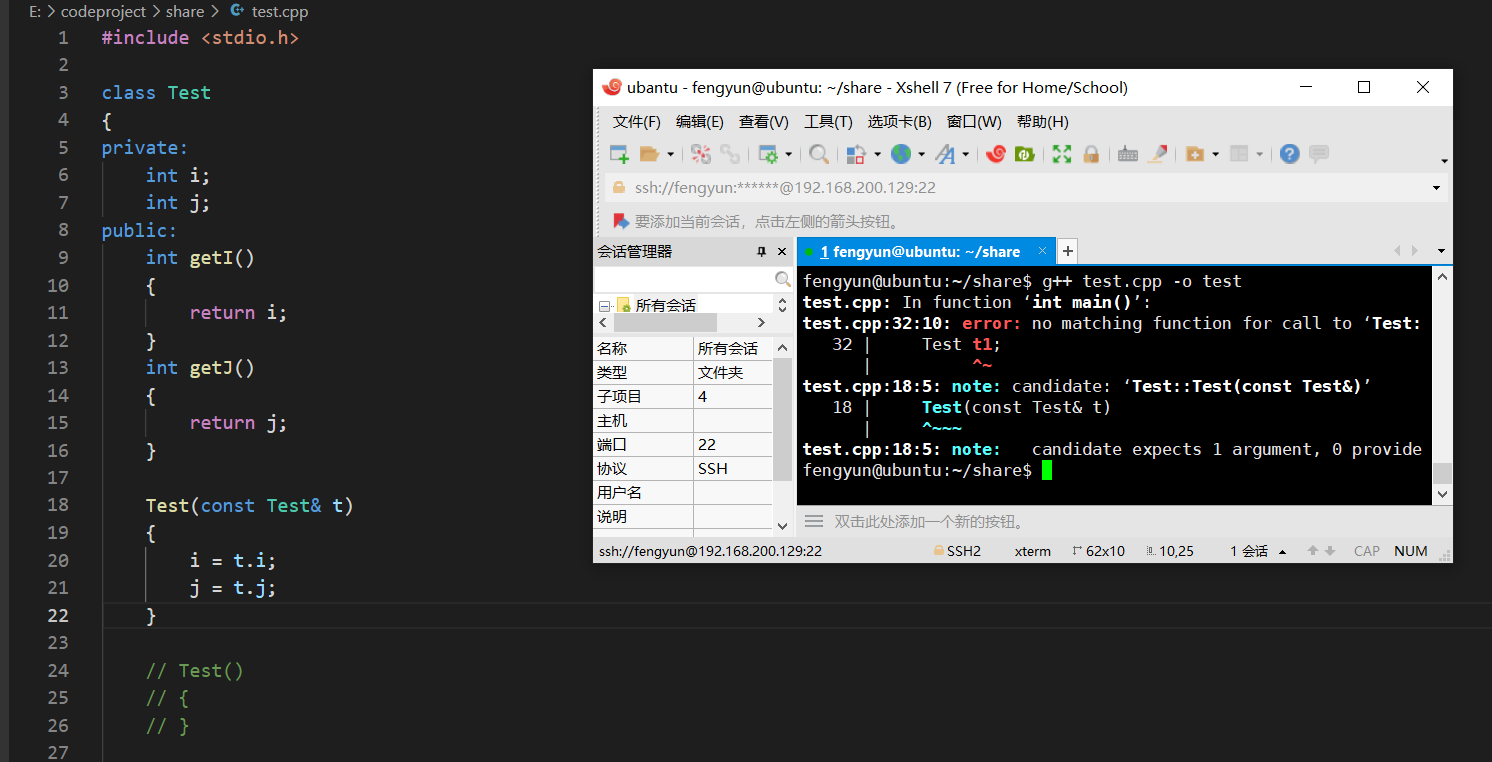Open dropdown arrow next to Open Session folder

click(670, 154)
